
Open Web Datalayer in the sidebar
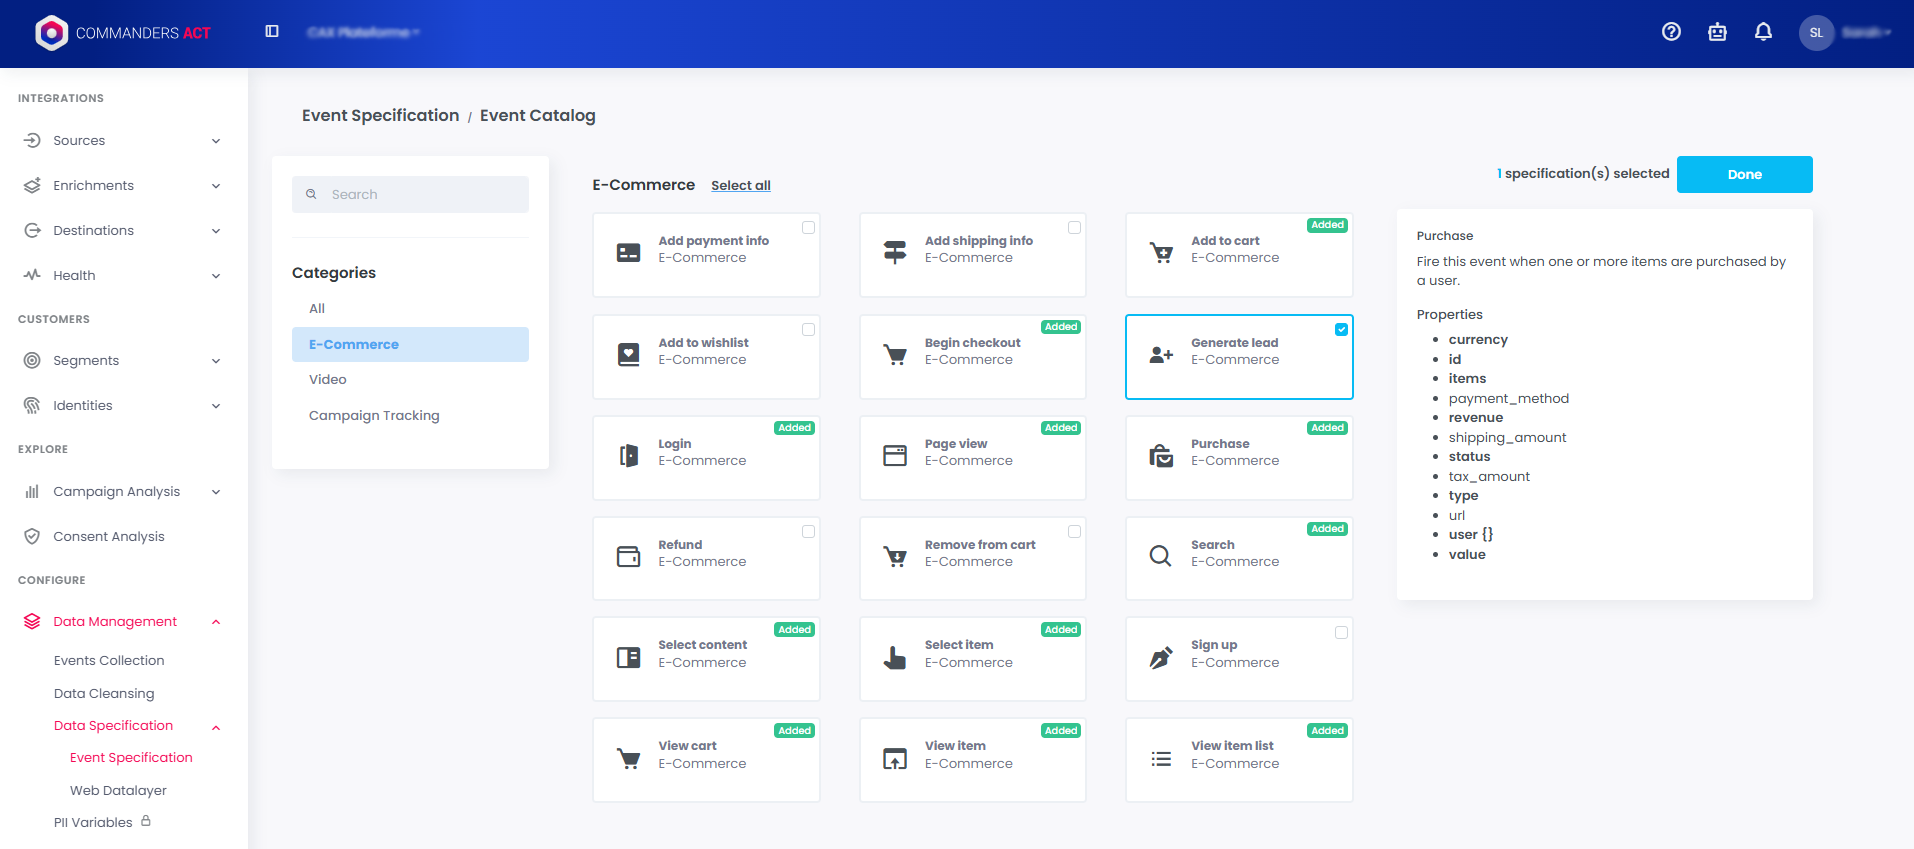pyautogui.click(x=118, y=790)
